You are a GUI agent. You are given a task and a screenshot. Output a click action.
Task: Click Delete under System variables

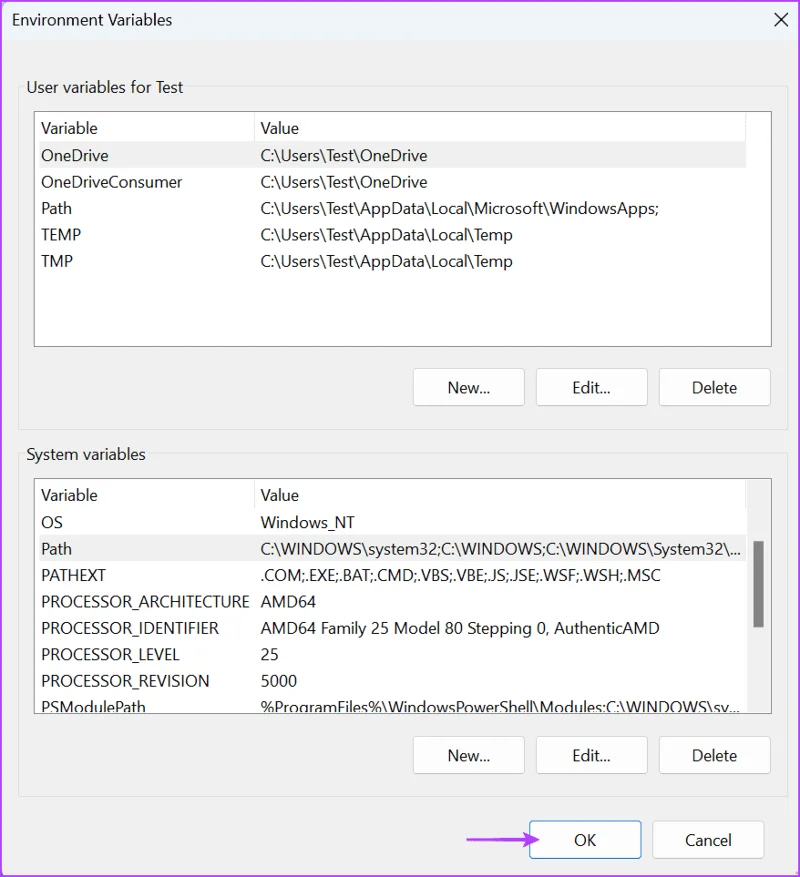(714, 755)
